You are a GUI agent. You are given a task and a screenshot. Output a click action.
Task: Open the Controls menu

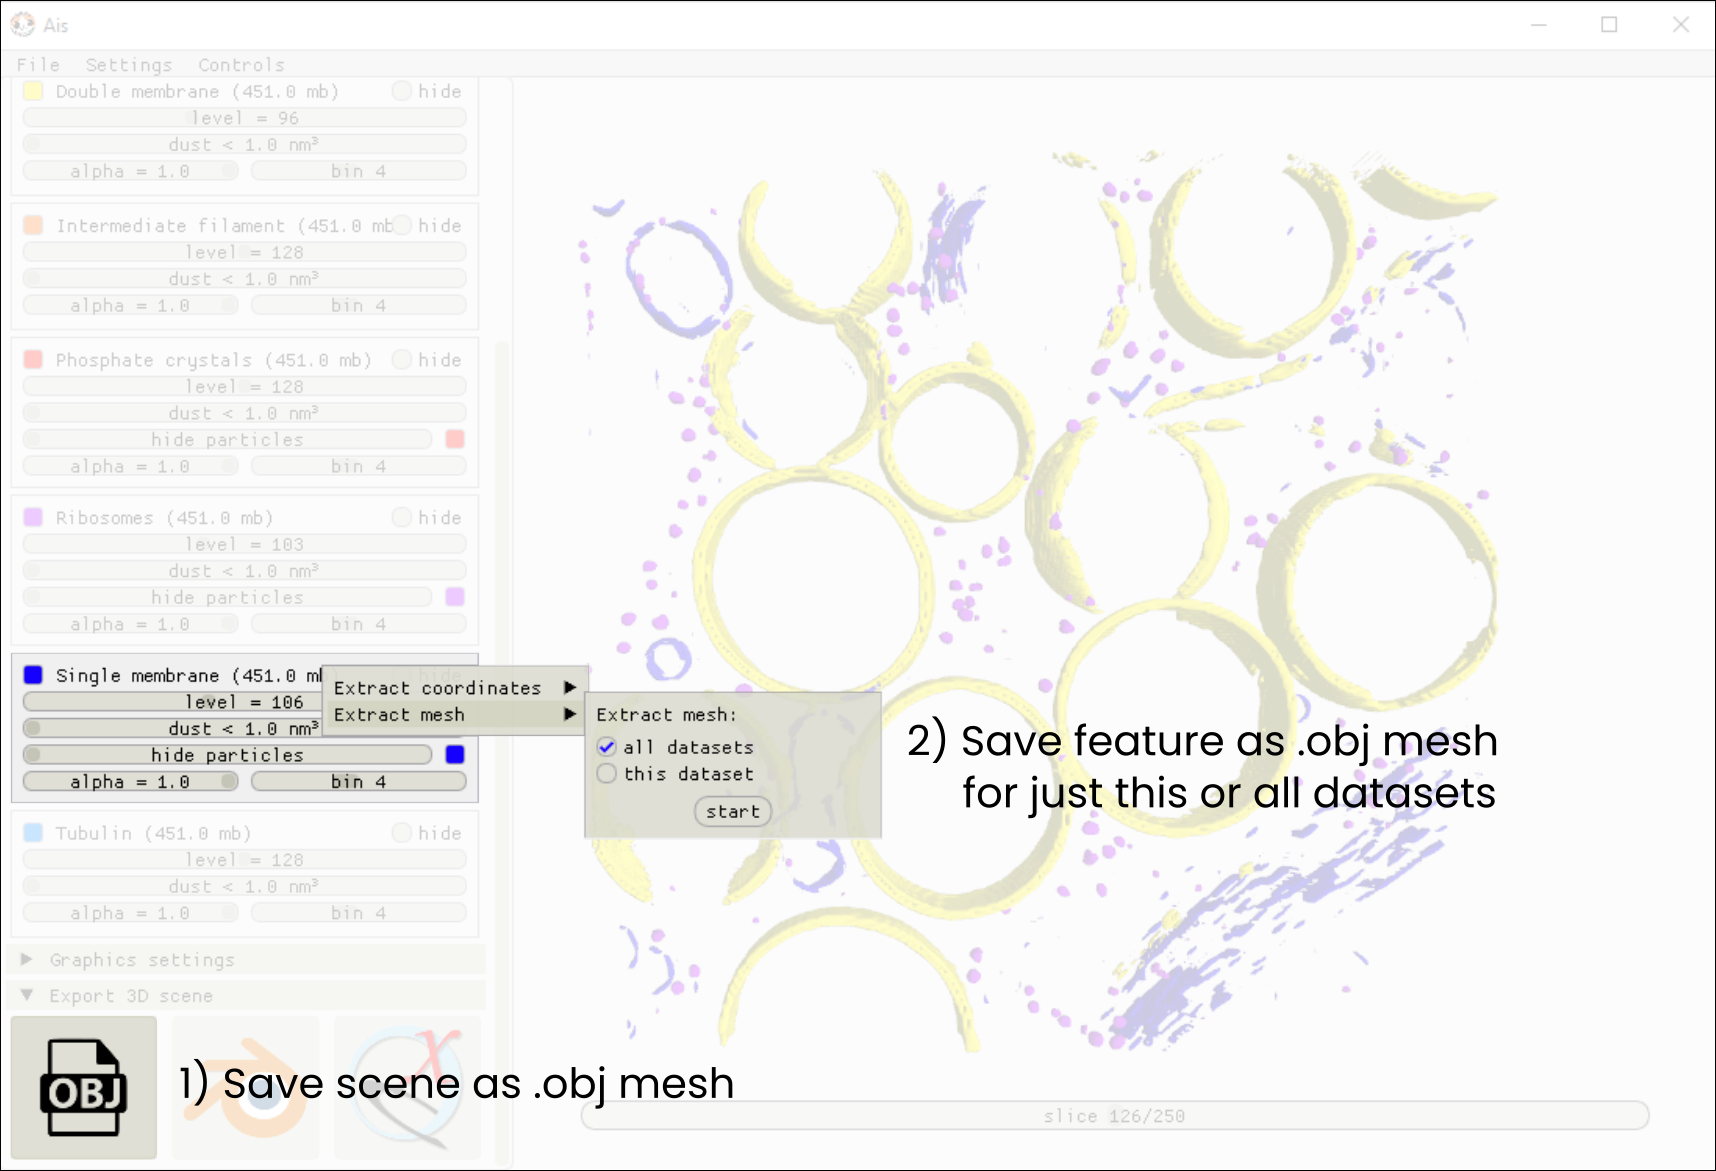(241, 65)
